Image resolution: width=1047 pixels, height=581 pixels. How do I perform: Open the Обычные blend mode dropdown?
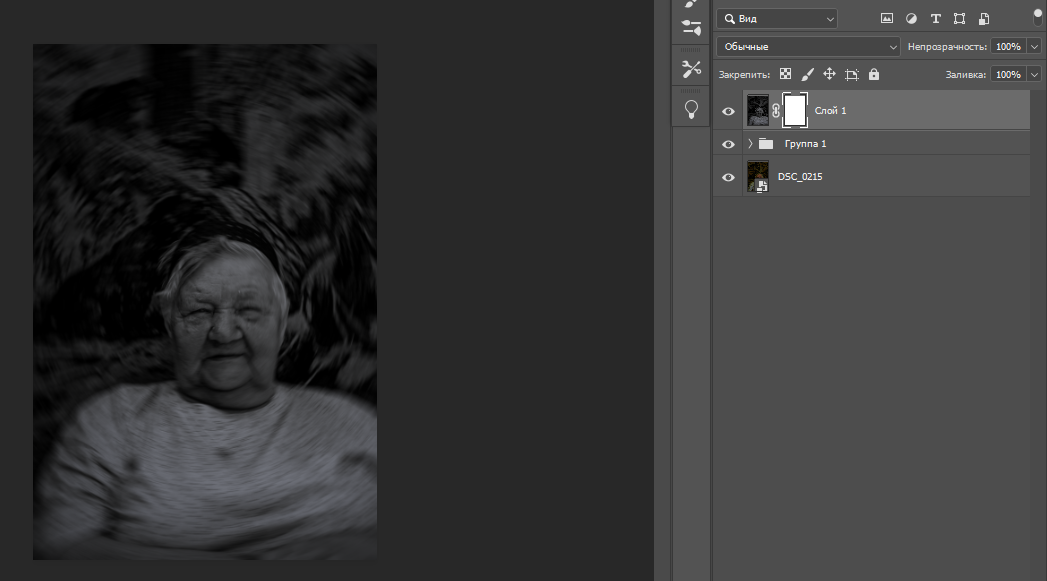pyautogui.click(x=809, y=47)
